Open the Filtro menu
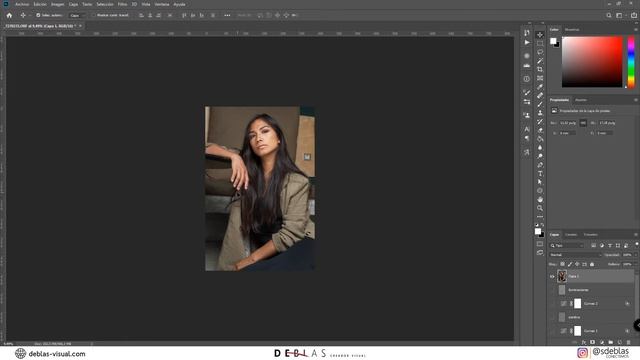640x360 pixels. click(x=122, y=4)
